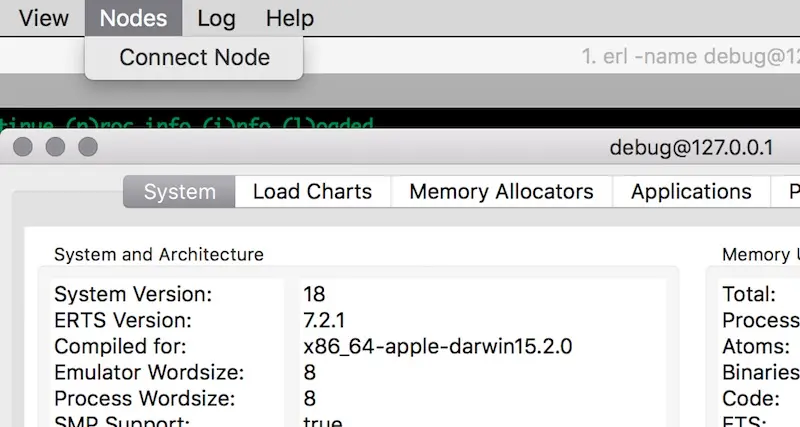Click the minimize window button
This screenshot has width=800, height=427.
click(x=55, y=147)
